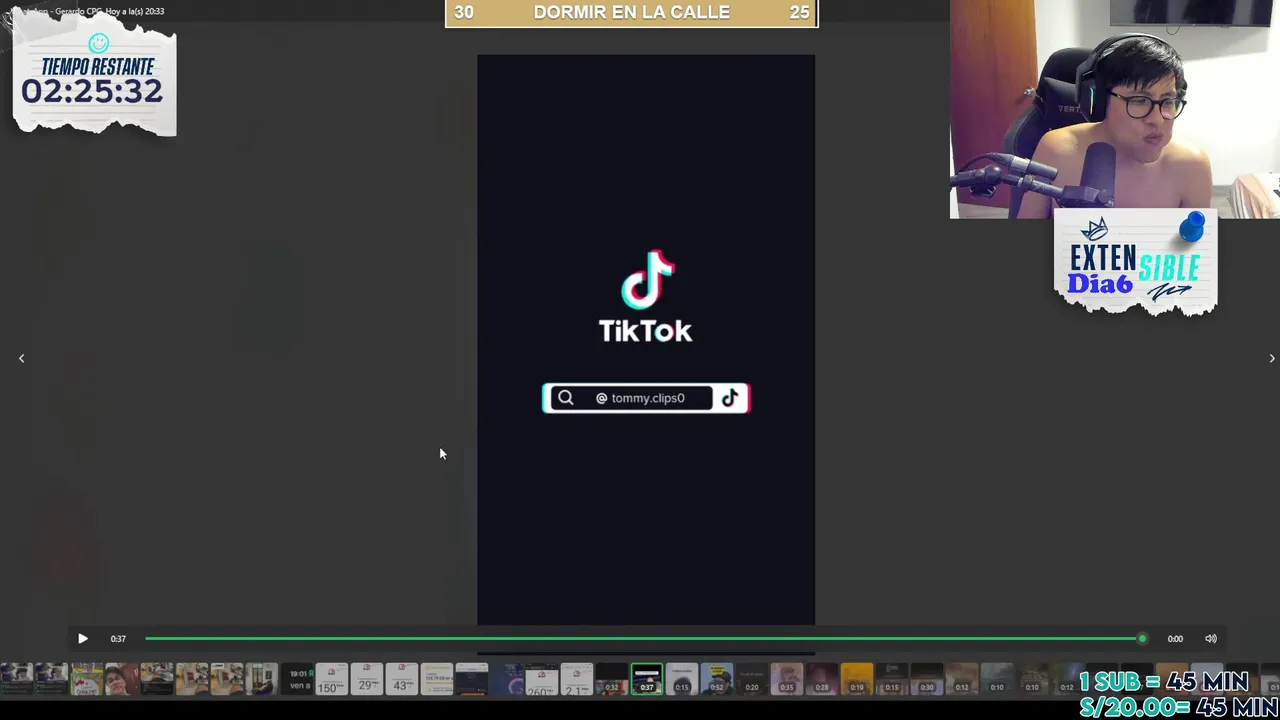Open the face with glasses photo thumbnail
The width and height of the screenshot is (1280, 720).
tap(121, 679)
